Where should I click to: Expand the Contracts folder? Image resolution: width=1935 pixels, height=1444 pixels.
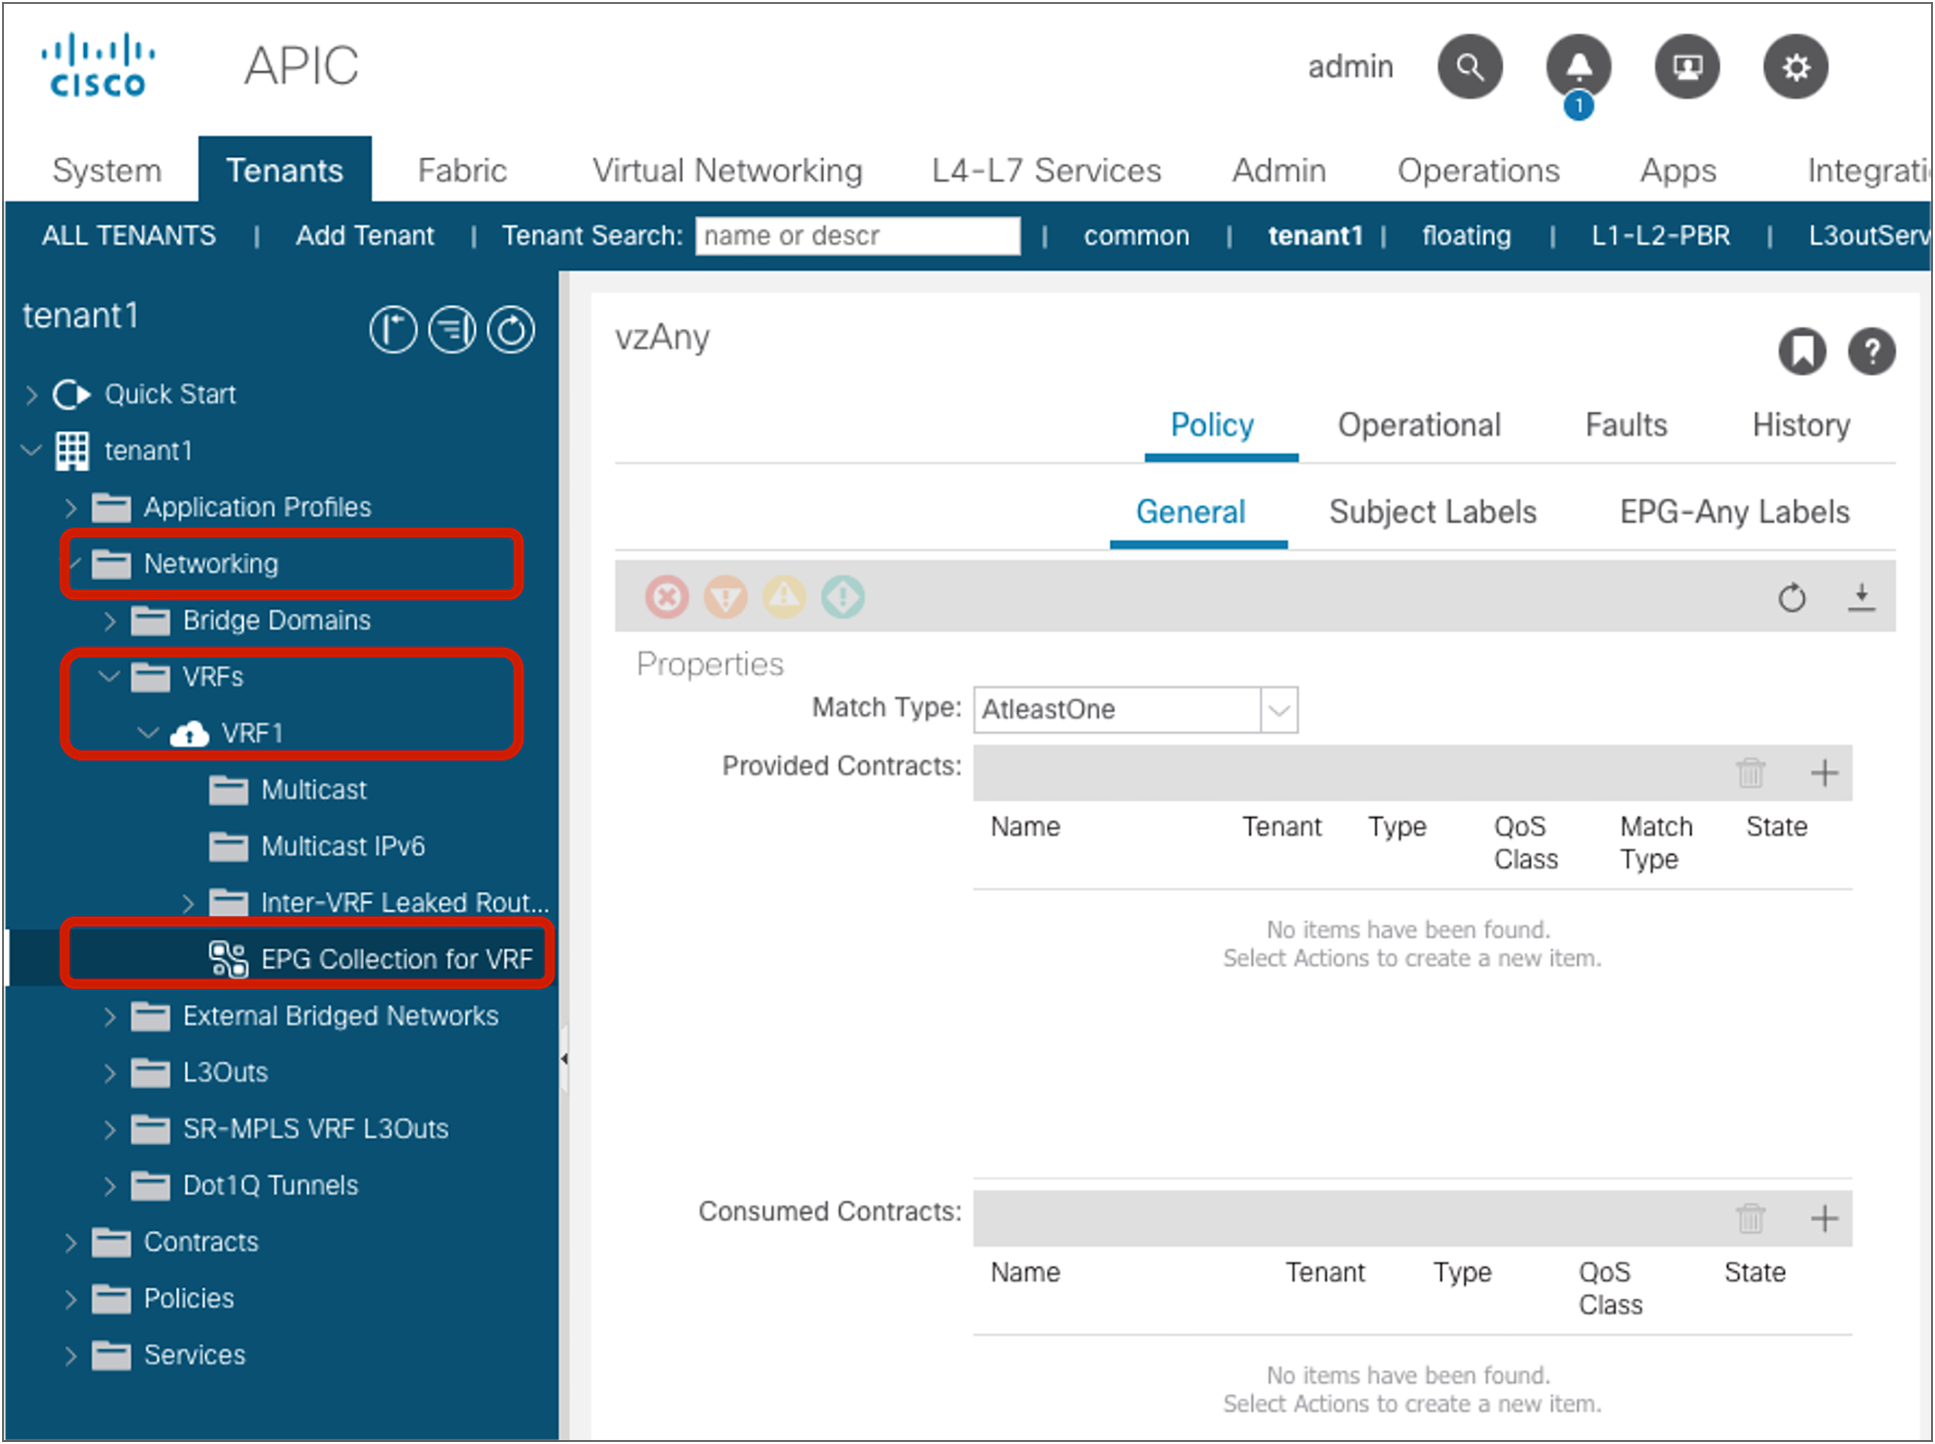[70, 1242]
